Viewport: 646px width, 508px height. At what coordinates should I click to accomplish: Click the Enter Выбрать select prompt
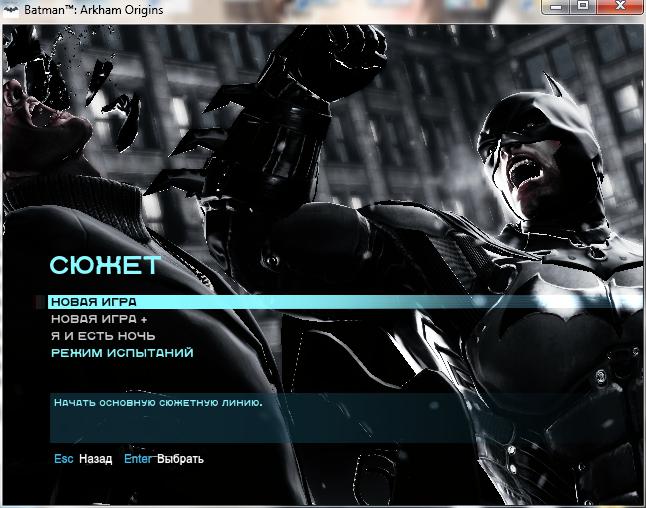point(164,459)
